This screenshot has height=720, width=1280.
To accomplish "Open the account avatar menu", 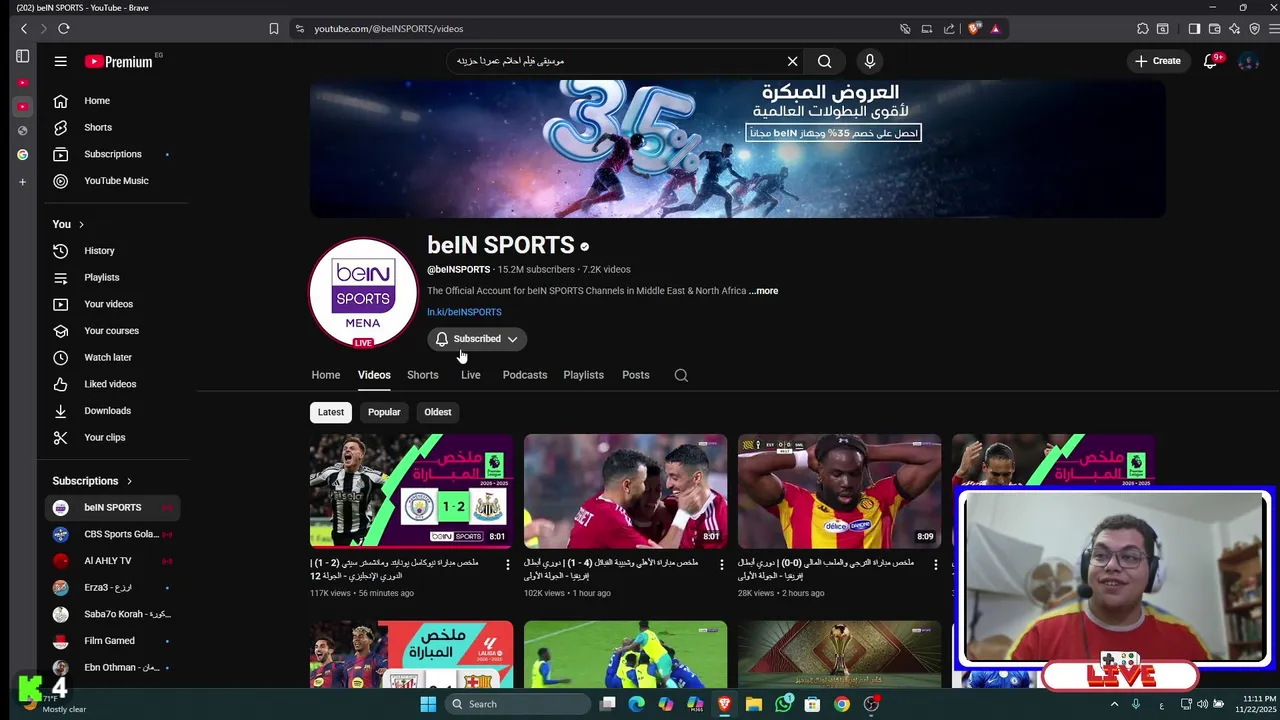I will [1248, 61].
